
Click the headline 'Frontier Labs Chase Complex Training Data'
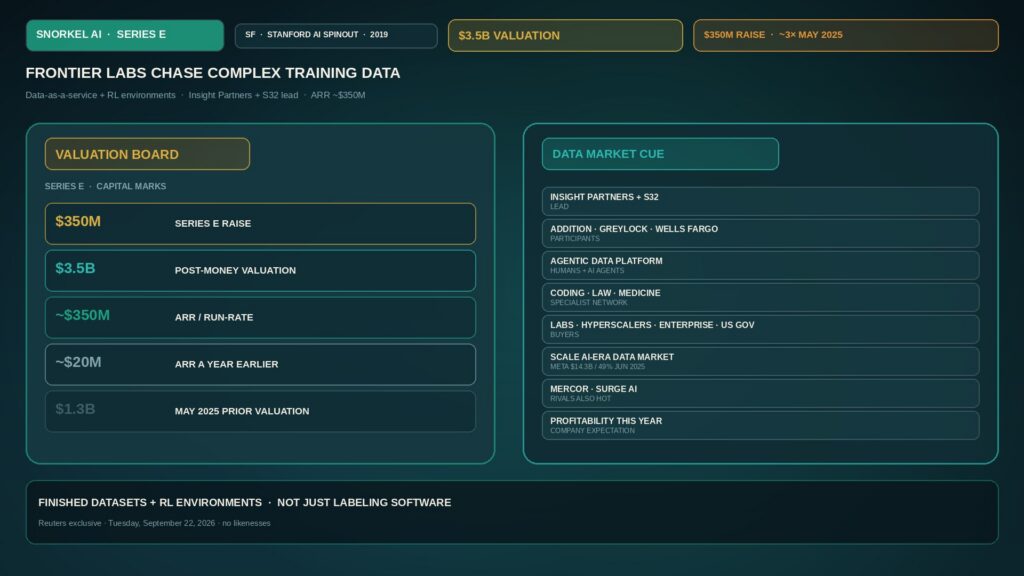(x=213, y=73)
